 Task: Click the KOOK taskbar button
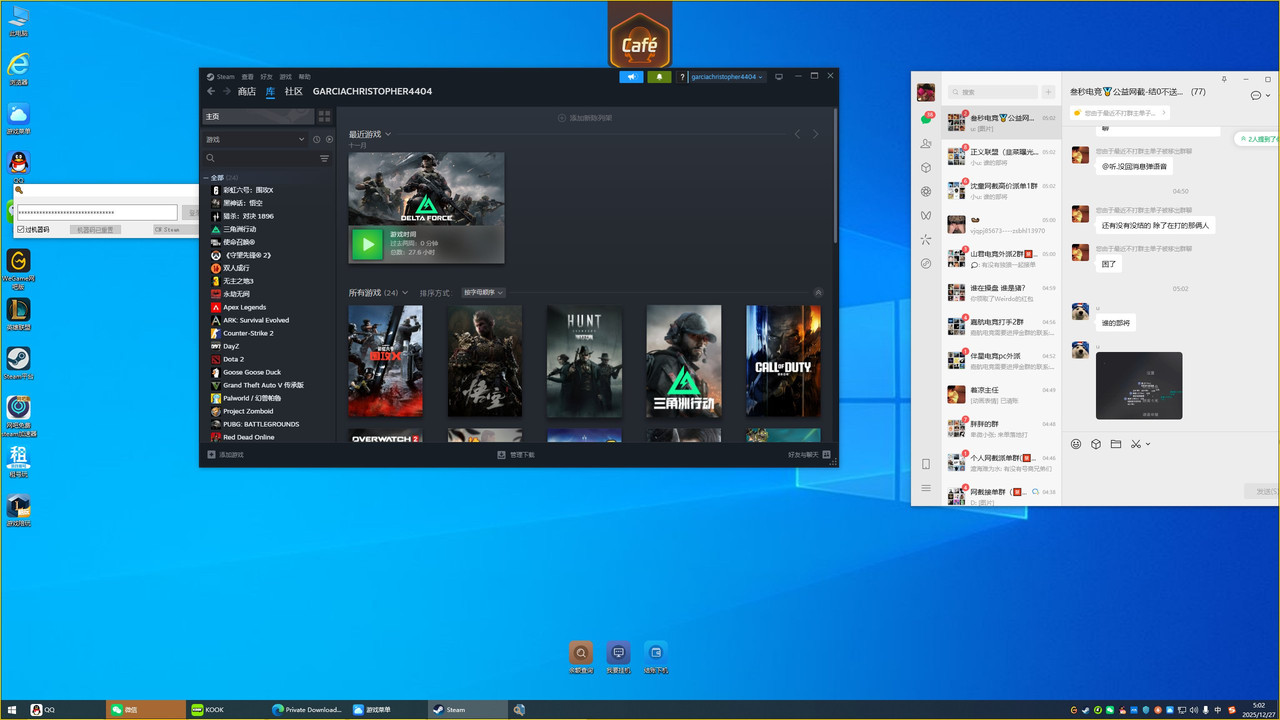(x=226, y=710)
